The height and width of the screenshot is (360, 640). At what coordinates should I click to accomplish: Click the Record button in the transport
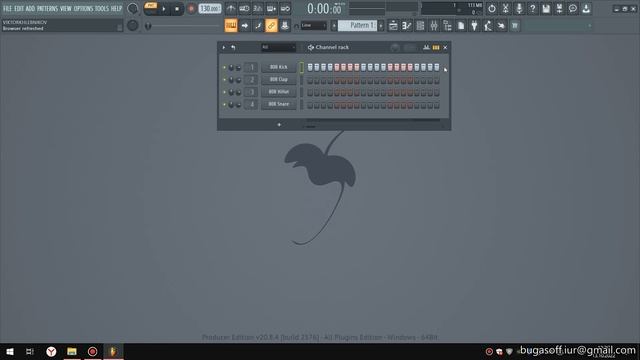(191, 9)
